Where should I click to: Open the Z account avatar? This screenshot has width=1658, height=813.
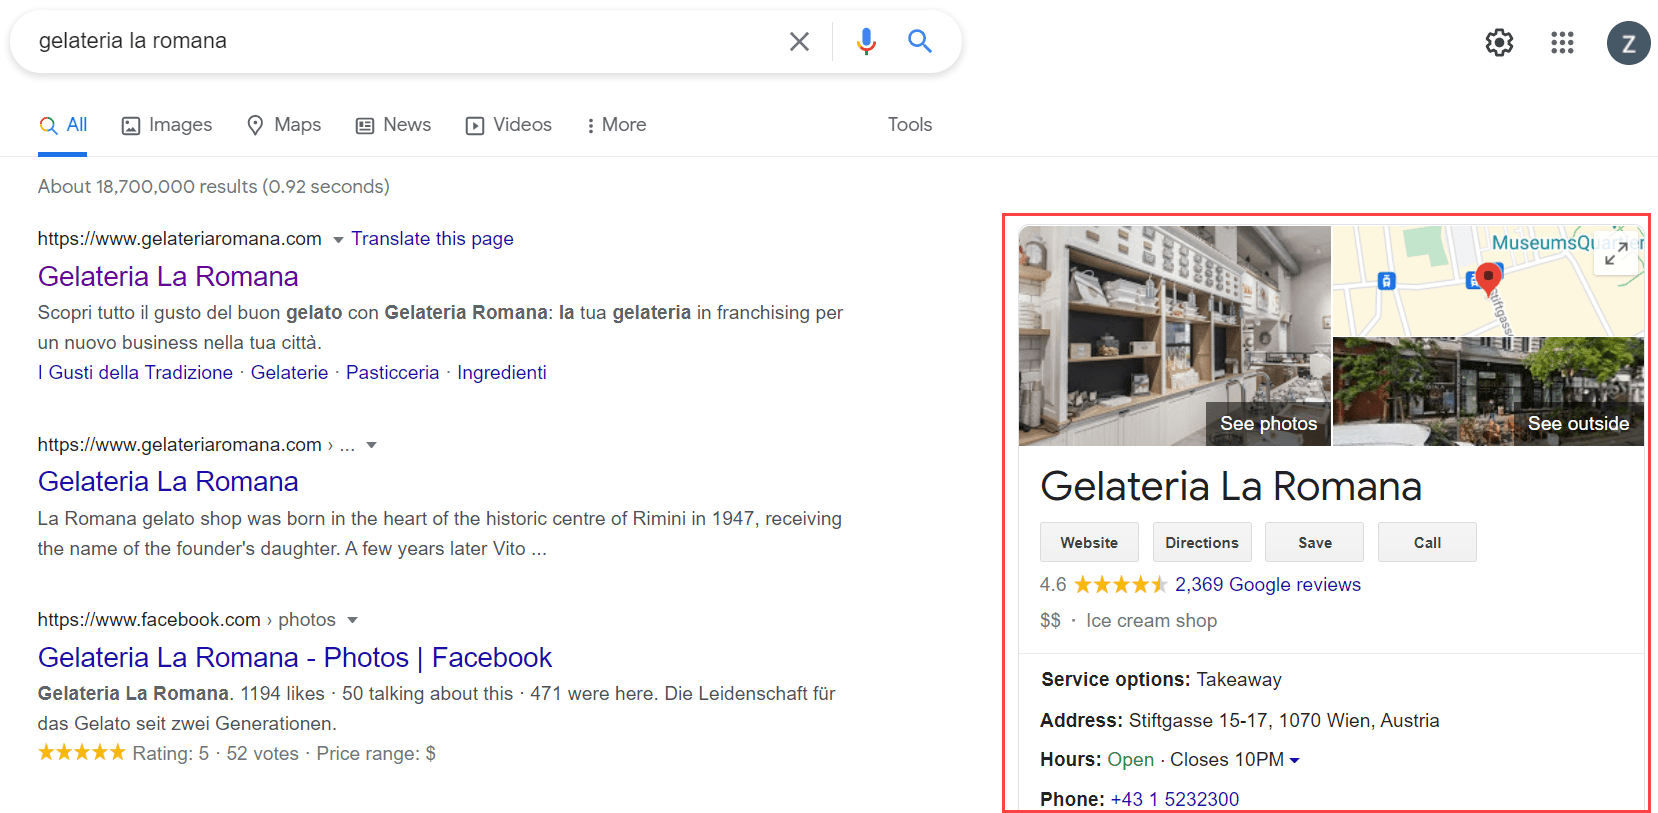pyautogui.click(x=1628, y=43)
